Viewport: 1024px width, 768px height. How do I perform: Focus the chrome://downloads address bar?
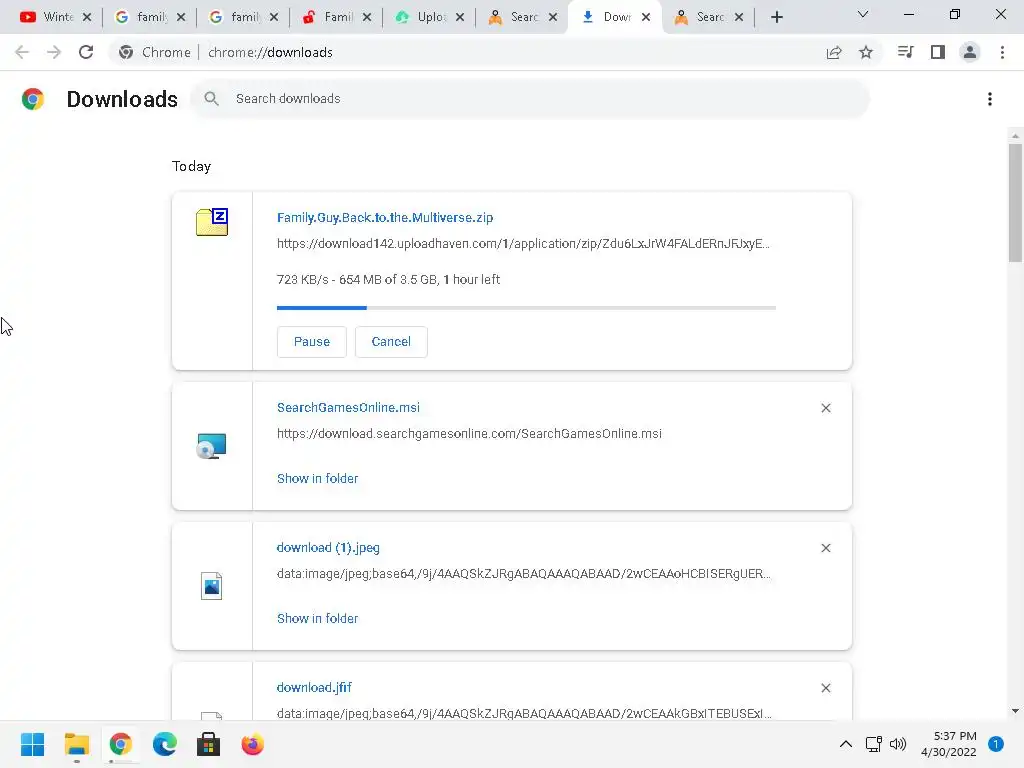click(270, 52)
